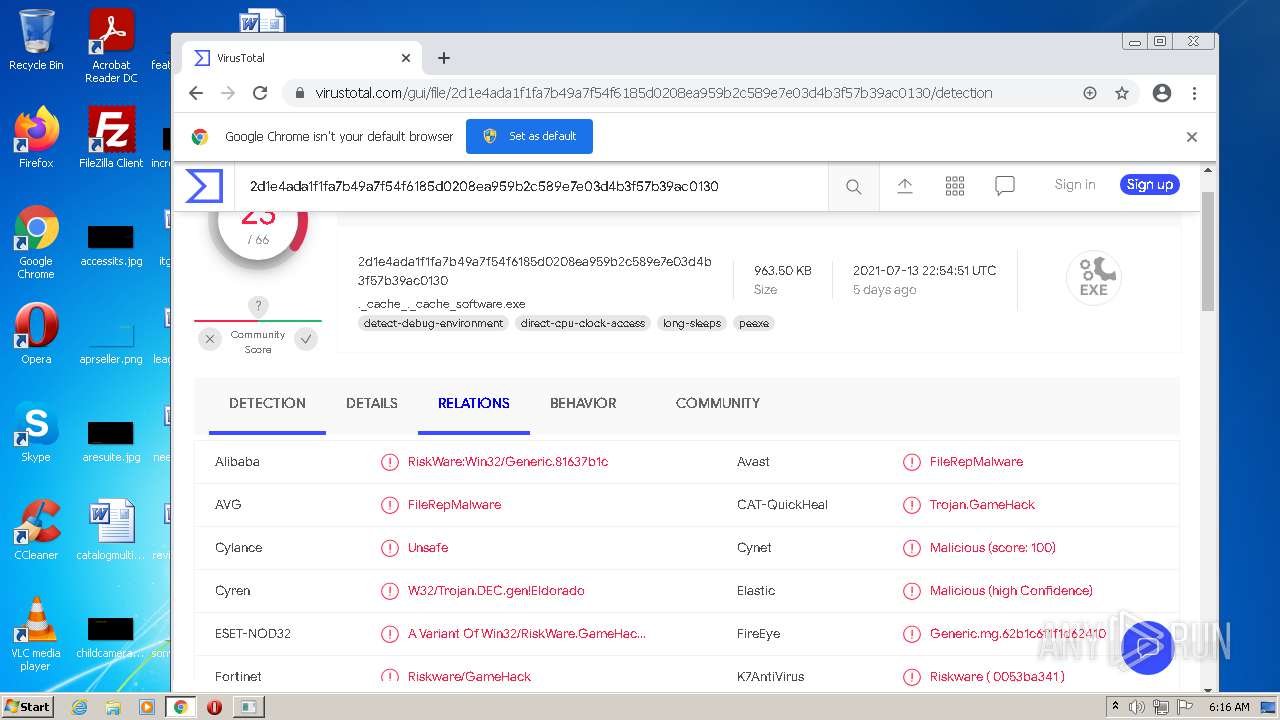Click the page vertical scrollbar
Viewport: 1280px width, 720px height.
coord(1208,252)
